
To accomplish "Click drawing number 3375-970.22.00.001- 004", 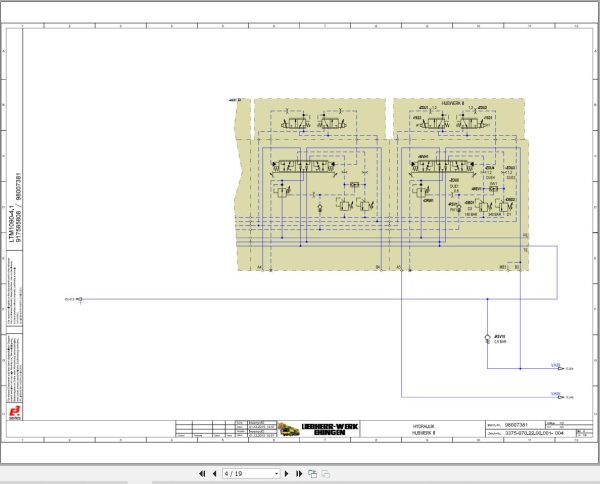I will tap(534, 433).
